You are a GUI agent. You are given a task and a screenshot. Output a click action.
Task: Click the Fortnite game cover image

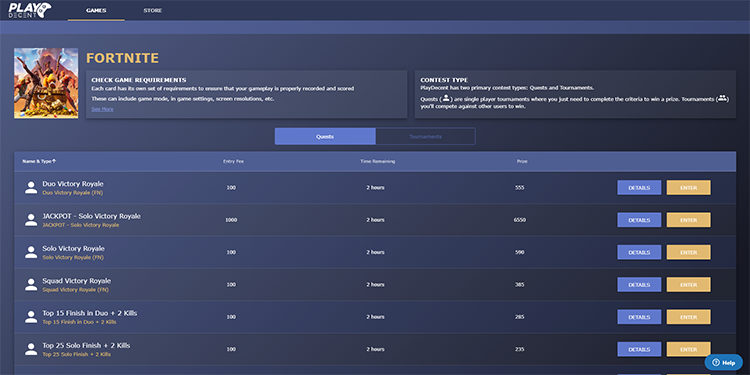pyautogui.click(x=46, y=83)
